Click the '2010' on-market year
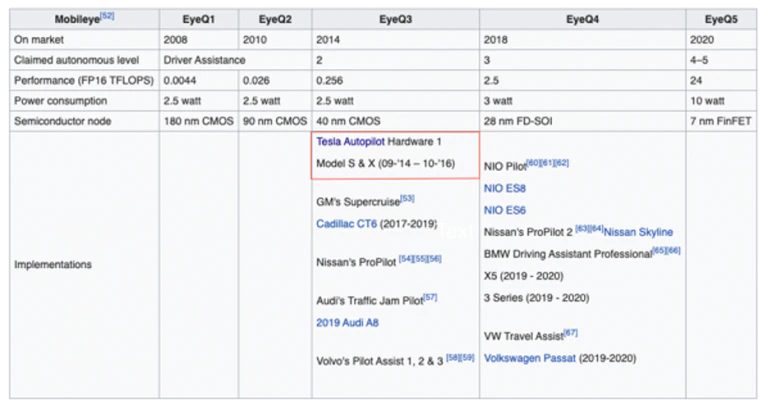The height and width of the screenshot is (402, 768). pos(255,40)
